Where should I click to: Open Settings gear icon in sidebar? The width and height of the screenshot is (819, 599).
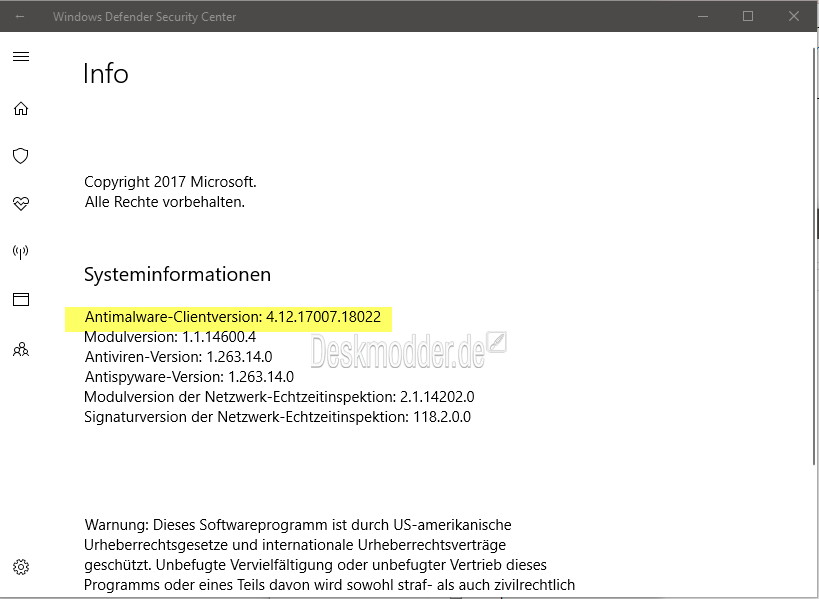click(21, 567)
